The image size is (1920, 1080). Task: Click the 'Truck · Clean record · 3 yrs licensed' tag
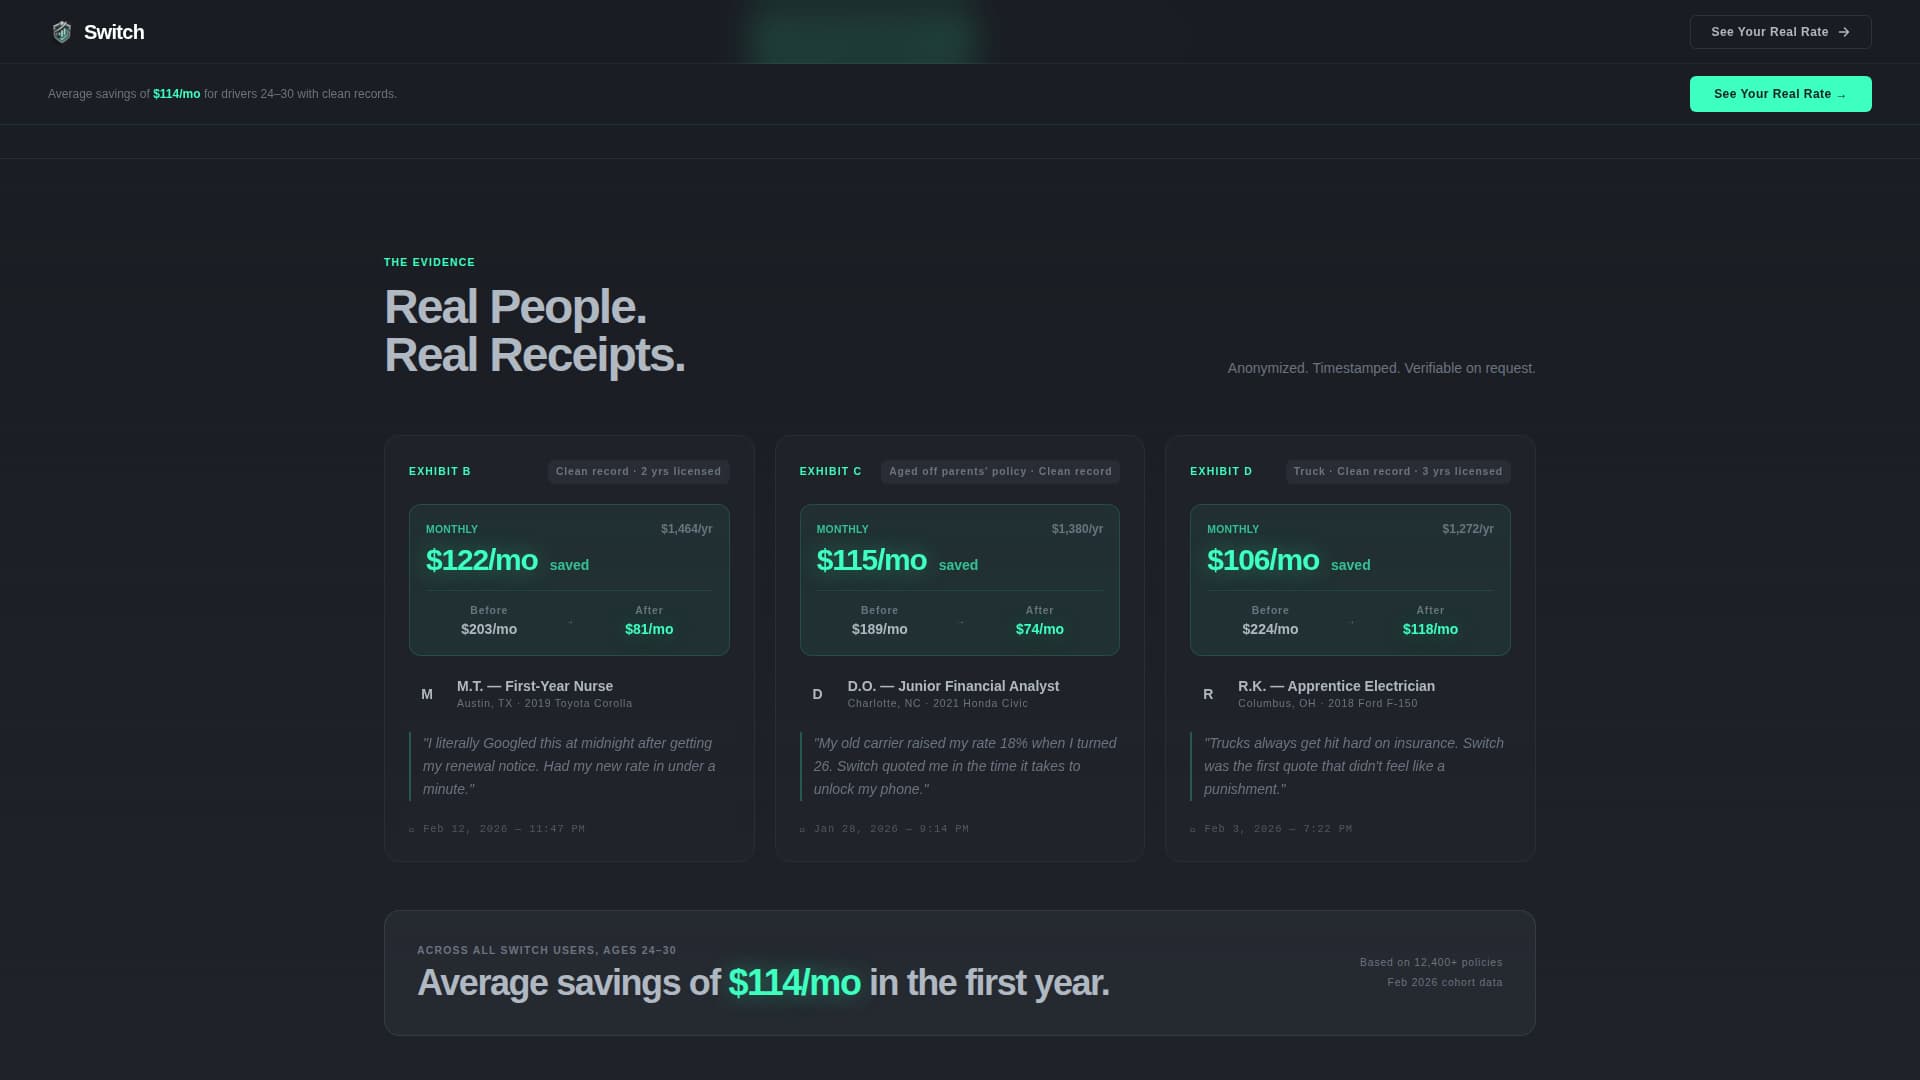tap(1398, 471)
